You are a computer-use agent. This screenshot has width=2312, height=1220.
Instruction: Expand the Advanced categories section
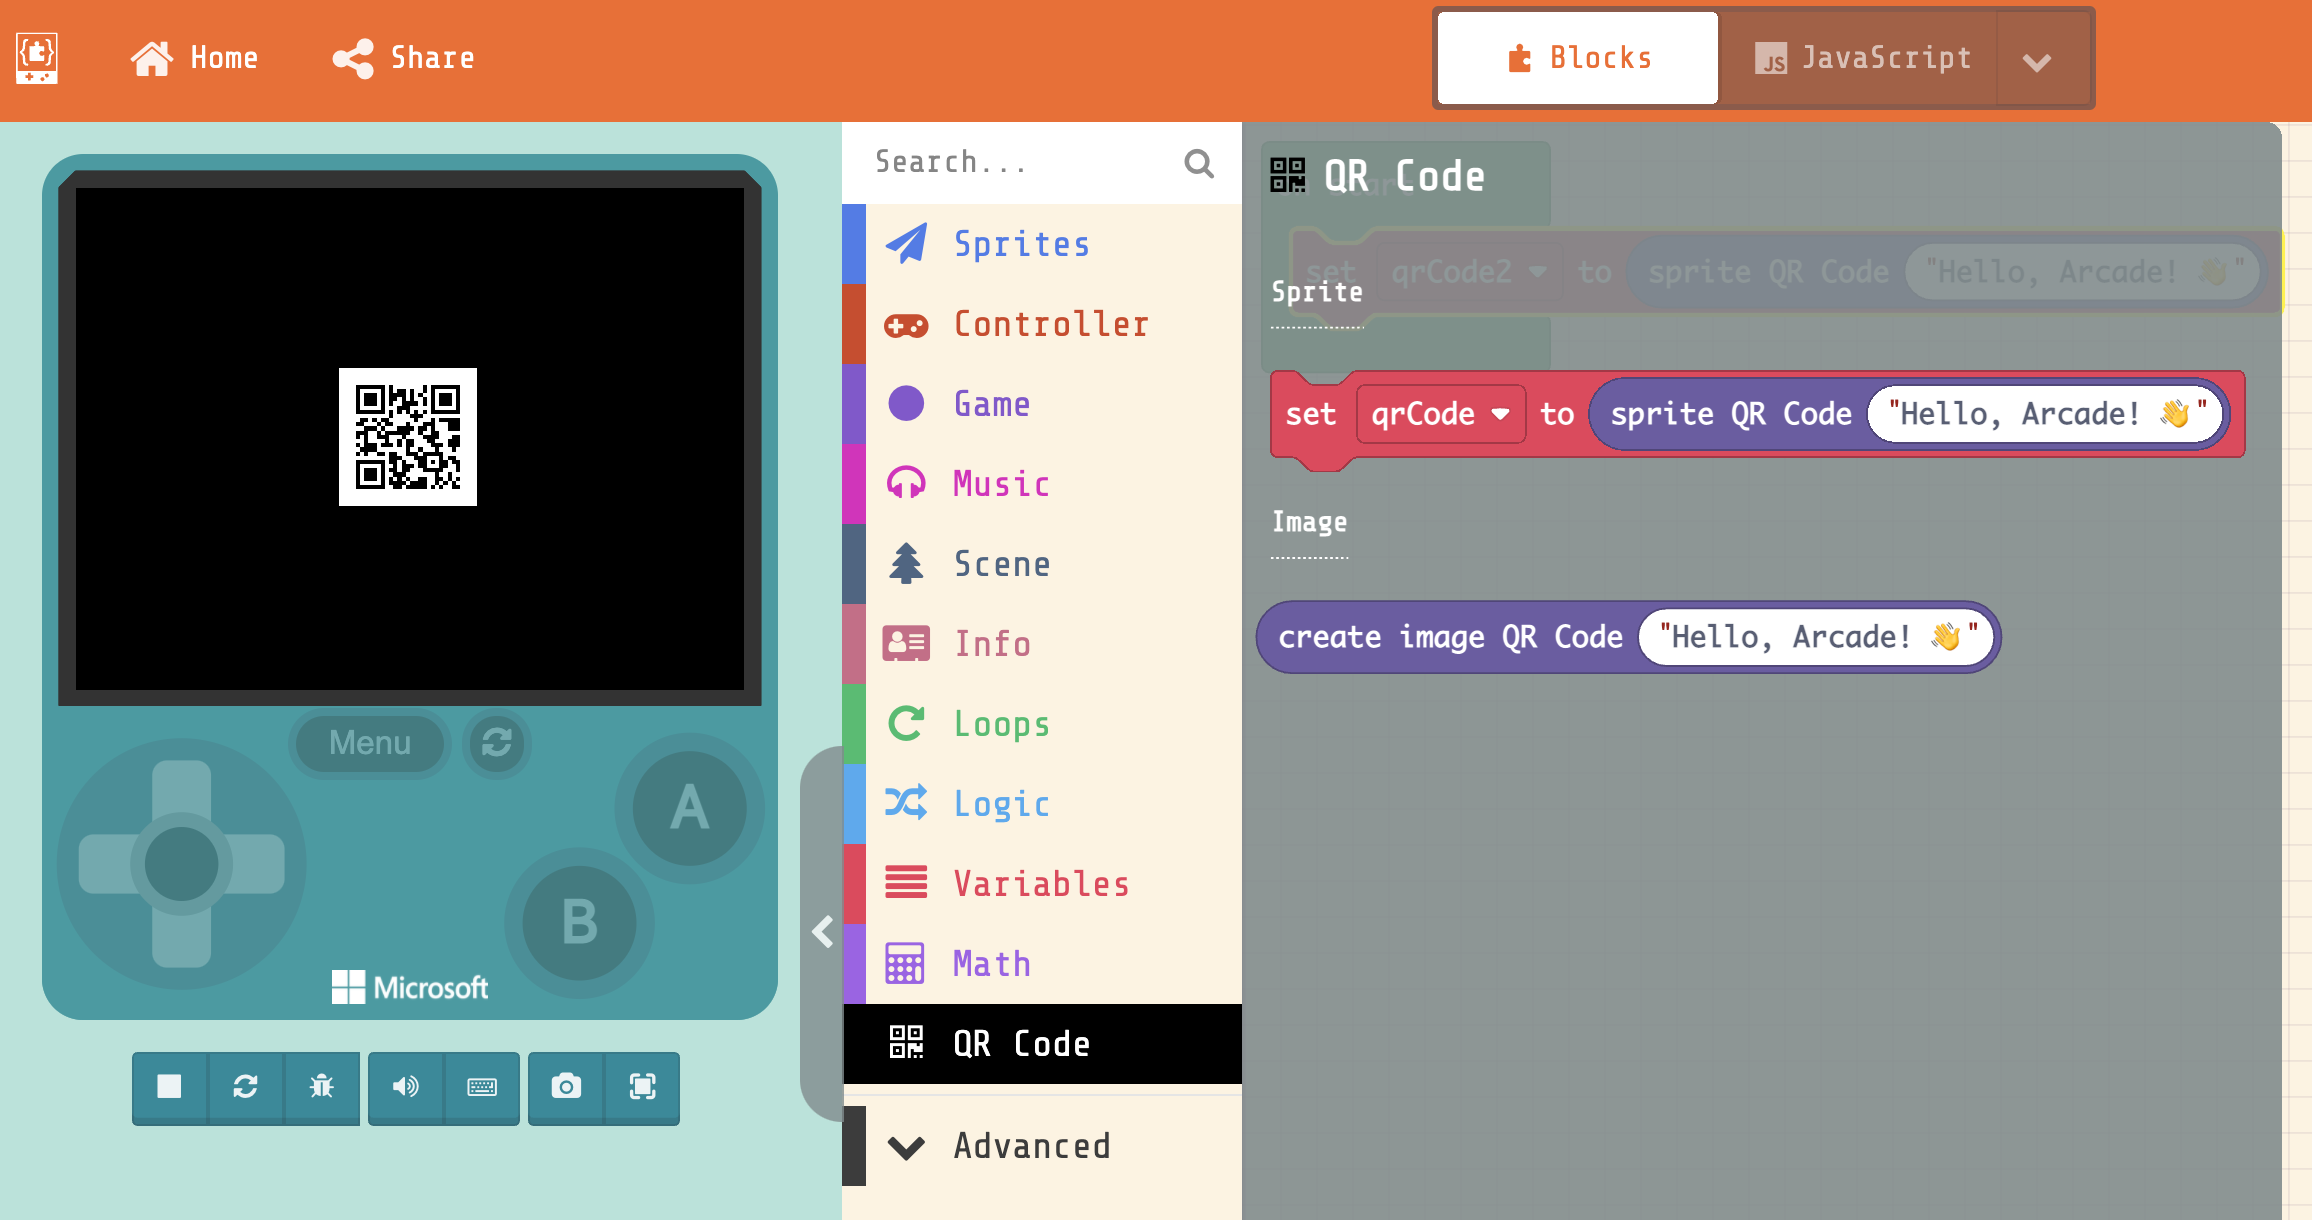coord(1030,1146)
